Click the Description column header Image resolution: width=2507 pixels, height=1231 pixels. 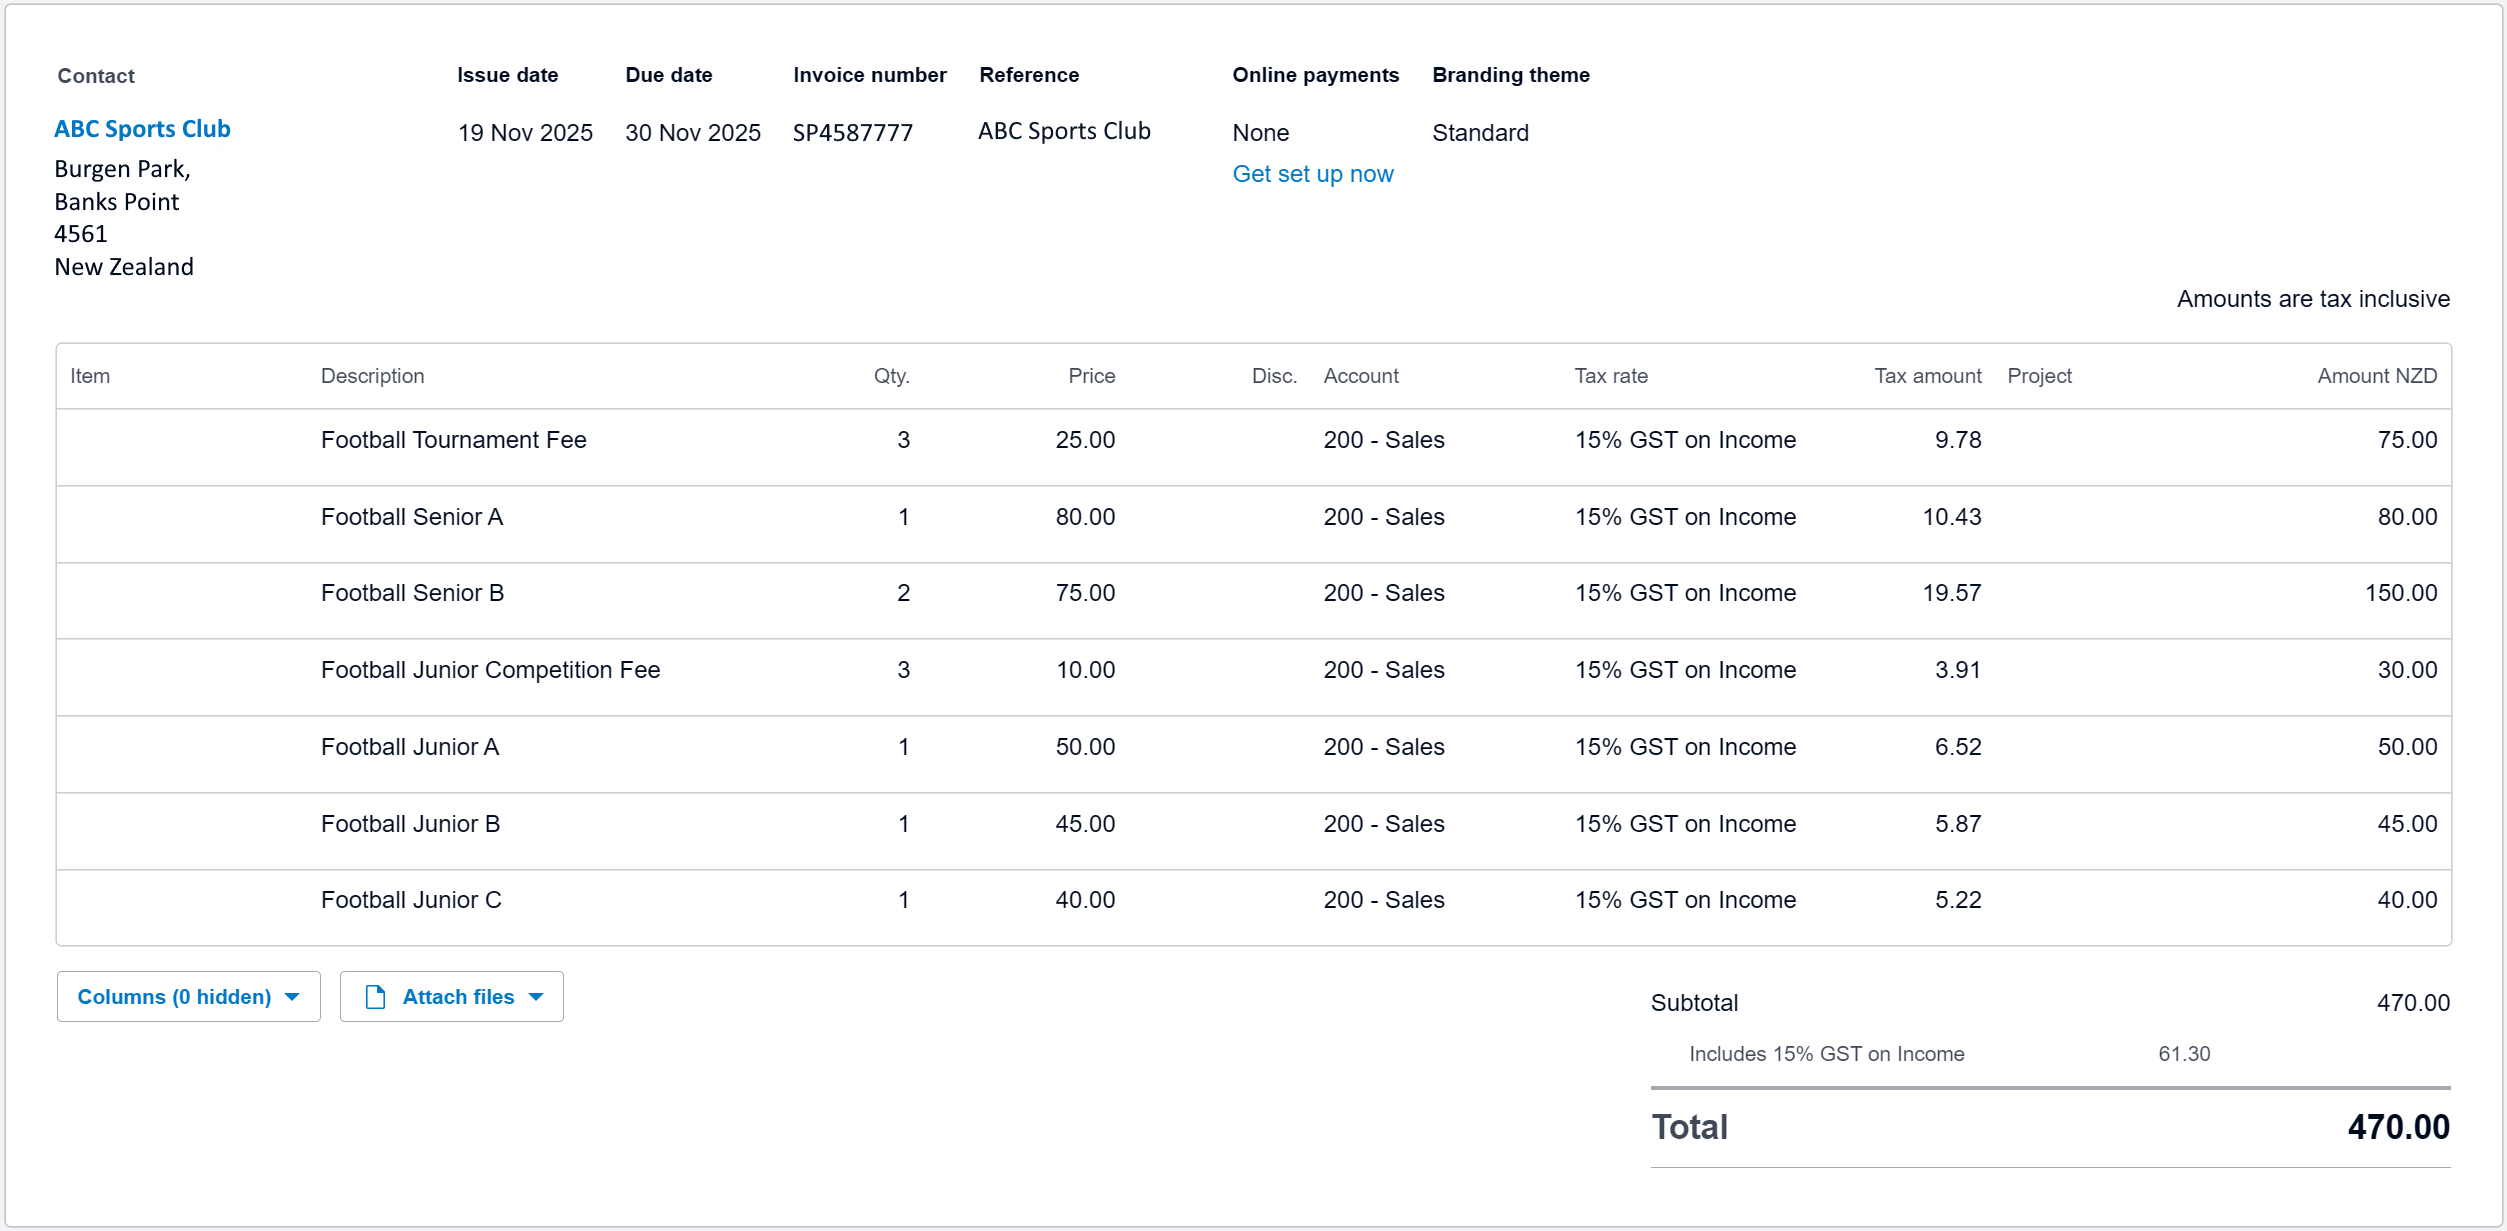[372, 376]
